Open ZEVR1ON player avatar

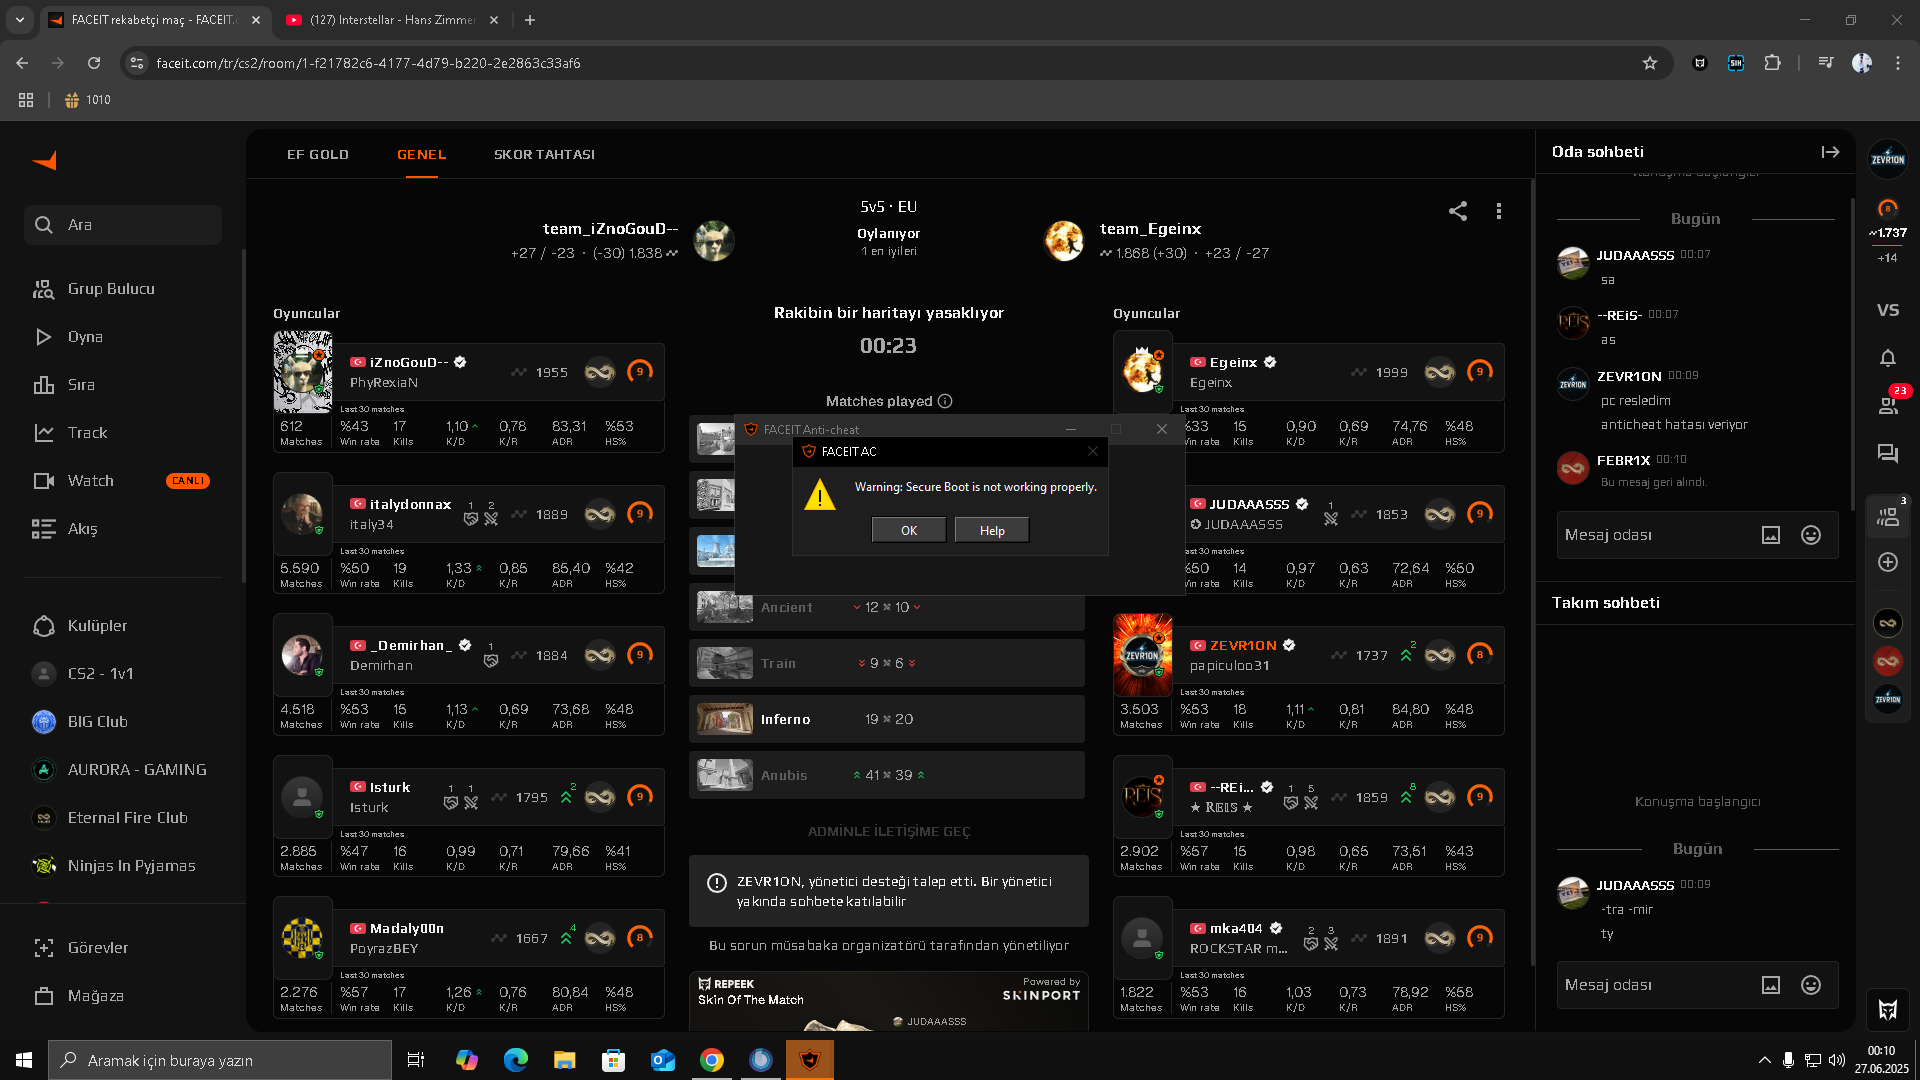pos(1143,655)
